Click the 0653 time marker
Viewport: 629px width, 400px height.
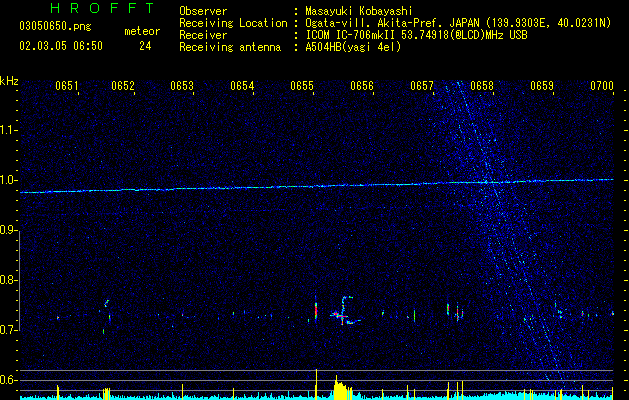click(182, 86)
